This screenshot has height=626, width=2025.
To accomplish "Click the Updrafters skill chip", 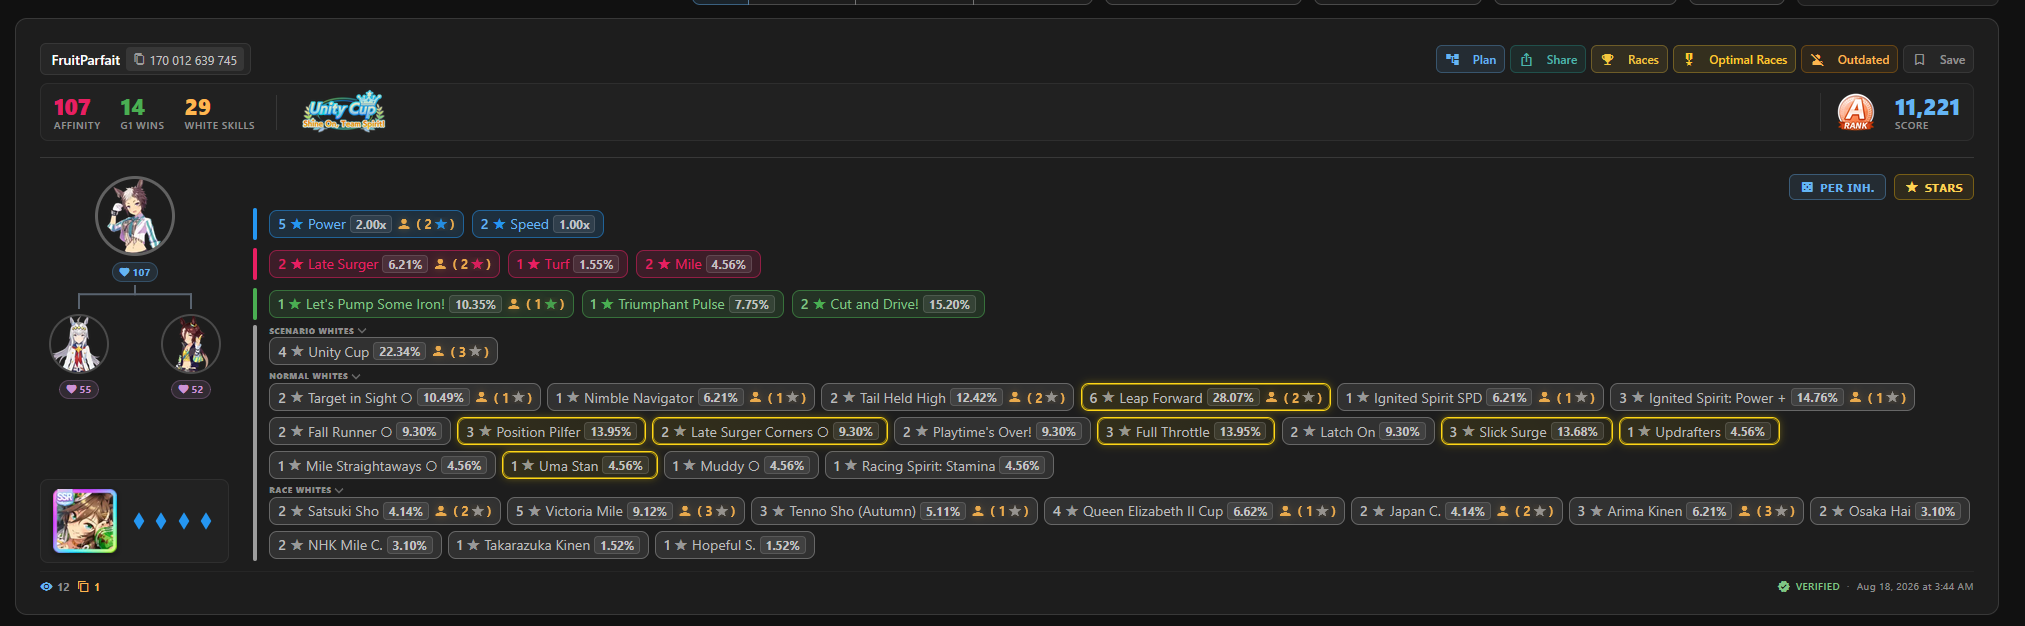I will 1699,432.
